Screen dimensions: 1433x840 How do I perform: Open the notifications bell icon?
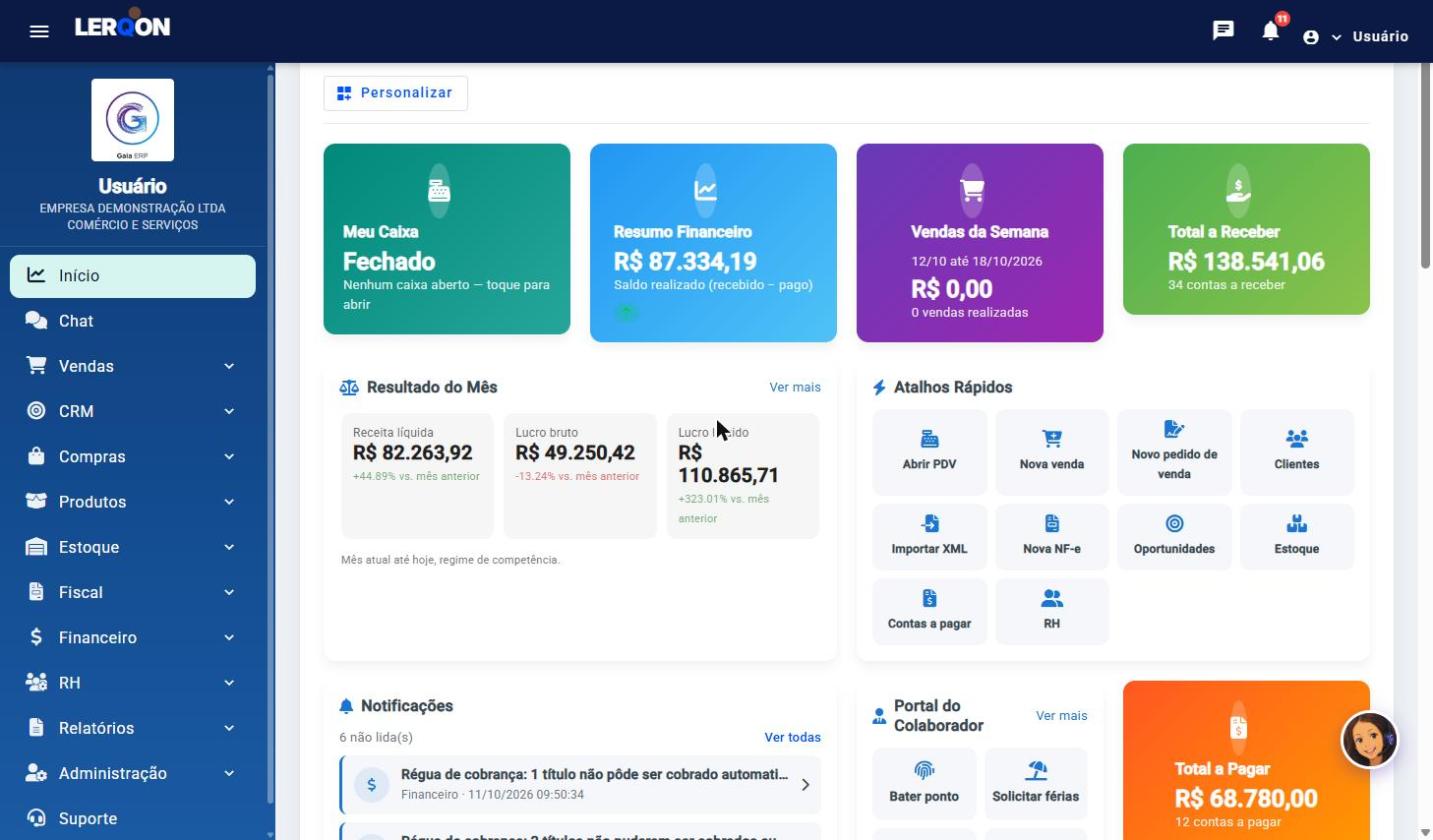[x=1271, y=31]
